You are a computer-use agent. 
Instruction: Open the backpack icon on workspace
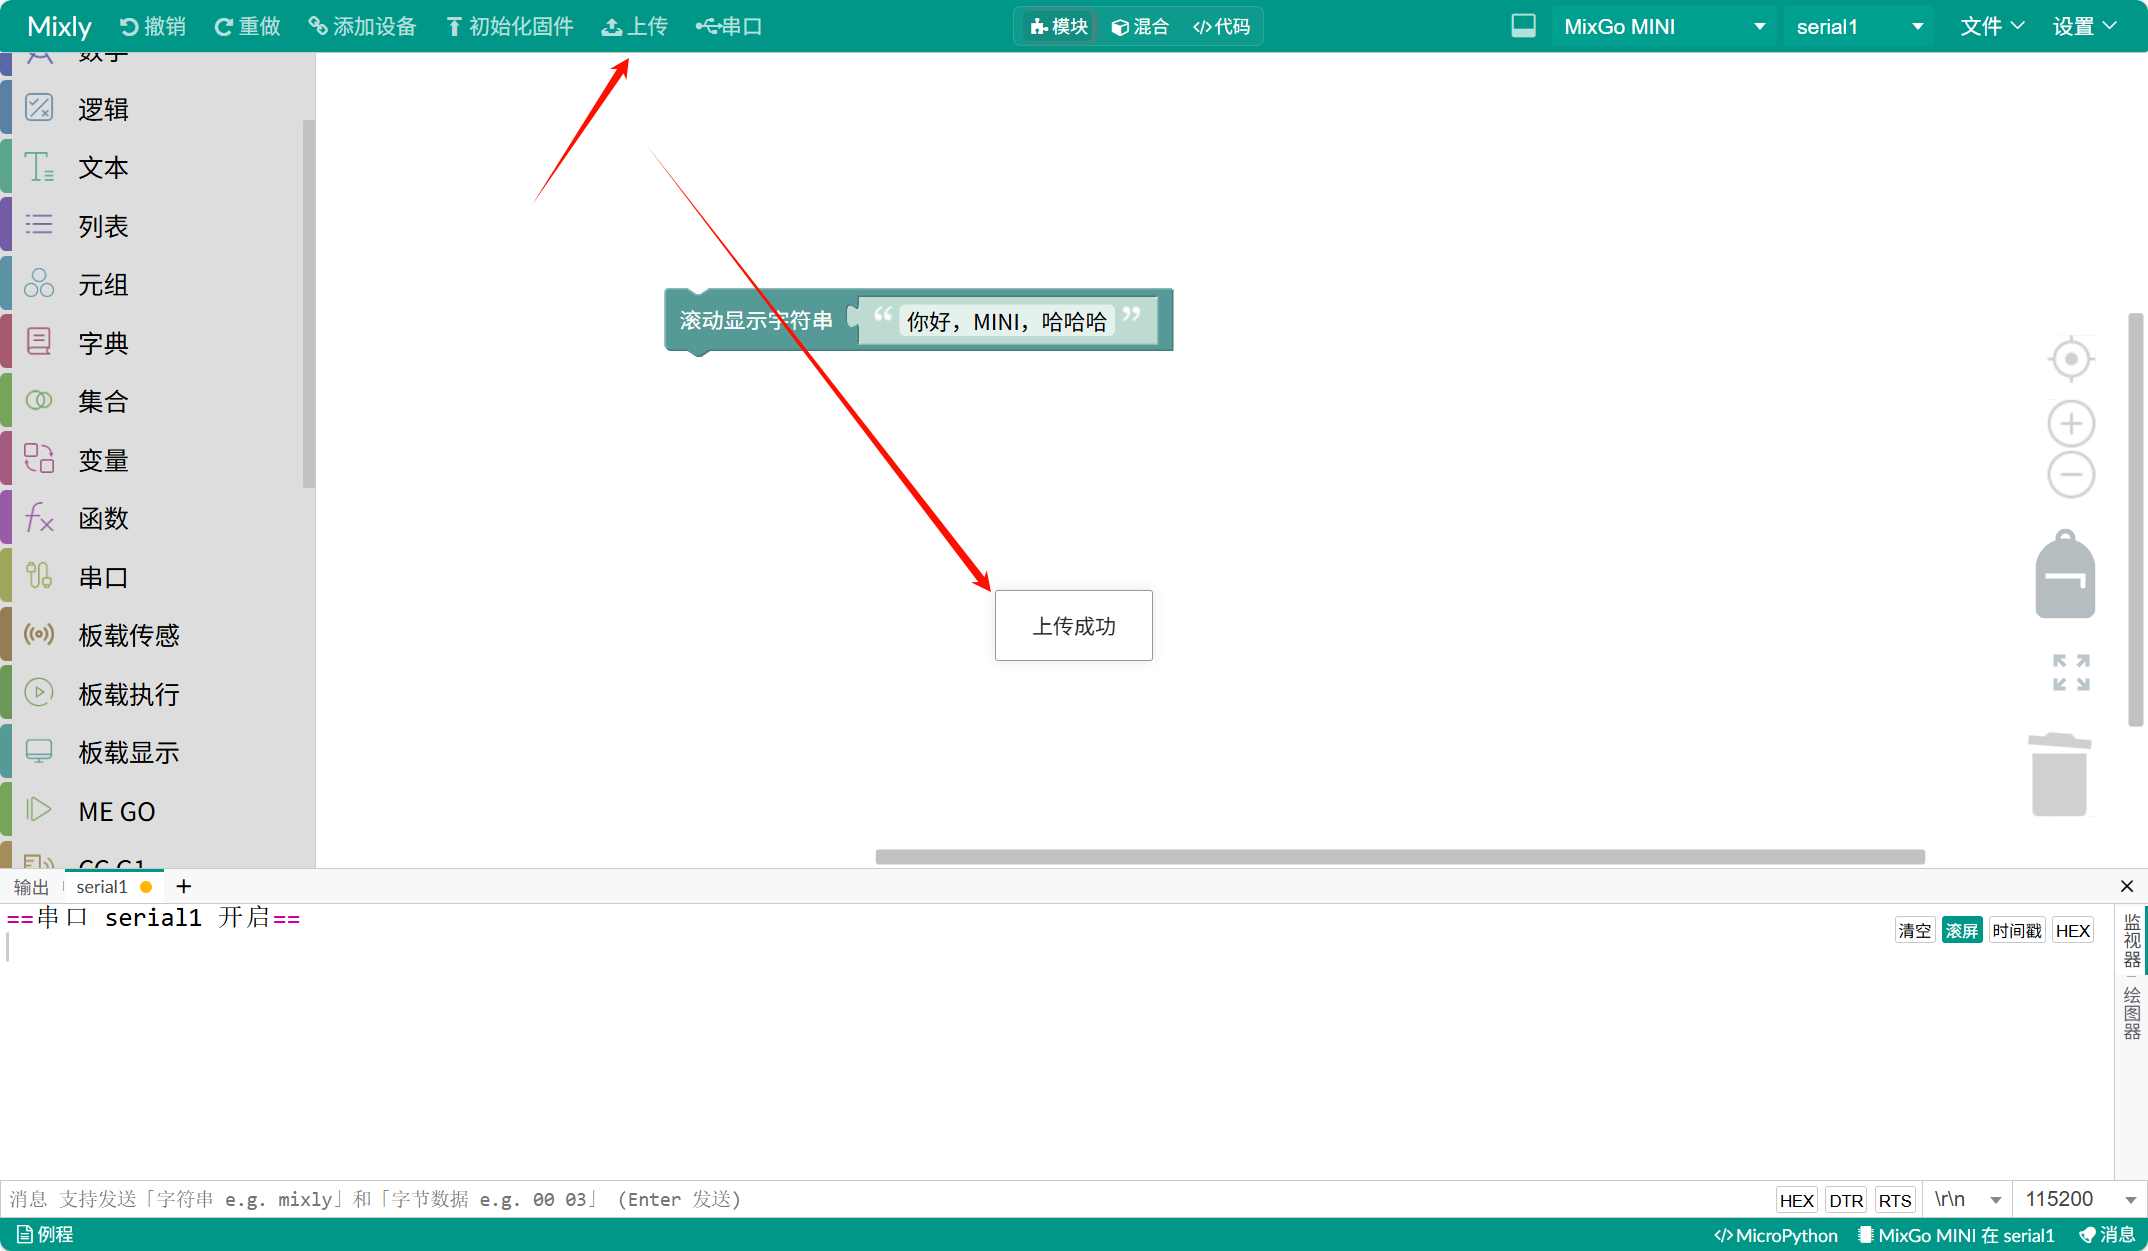[x=2065, y=575]
